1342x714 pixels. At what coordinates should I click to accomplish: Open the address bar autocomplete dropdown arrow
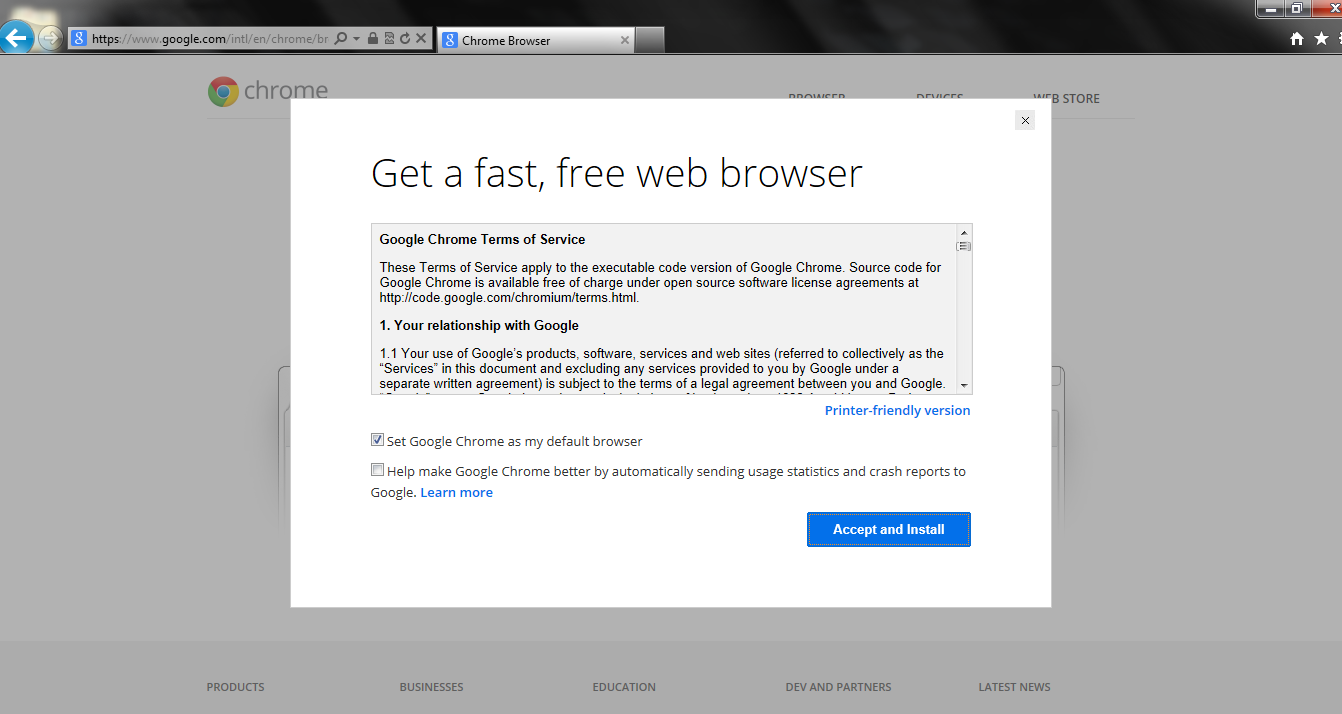pyautogui.click(x=356, y=39)
